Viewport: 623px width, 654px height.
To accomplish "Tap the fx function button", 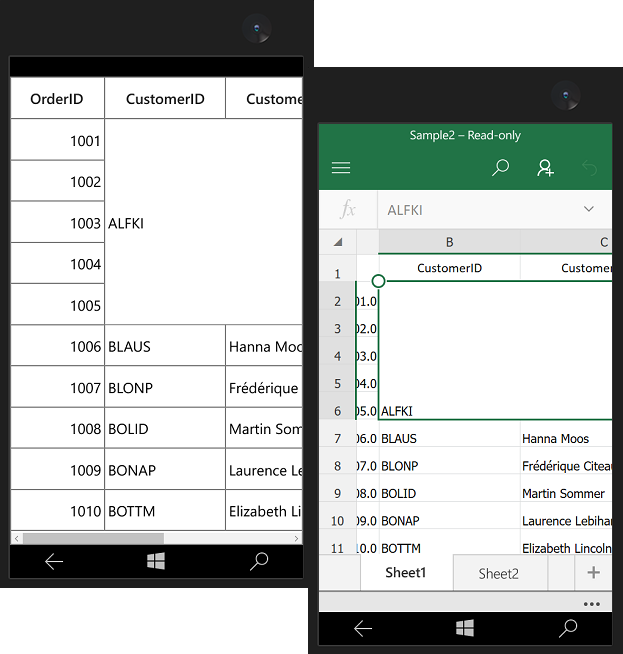I will coord(348,209).
